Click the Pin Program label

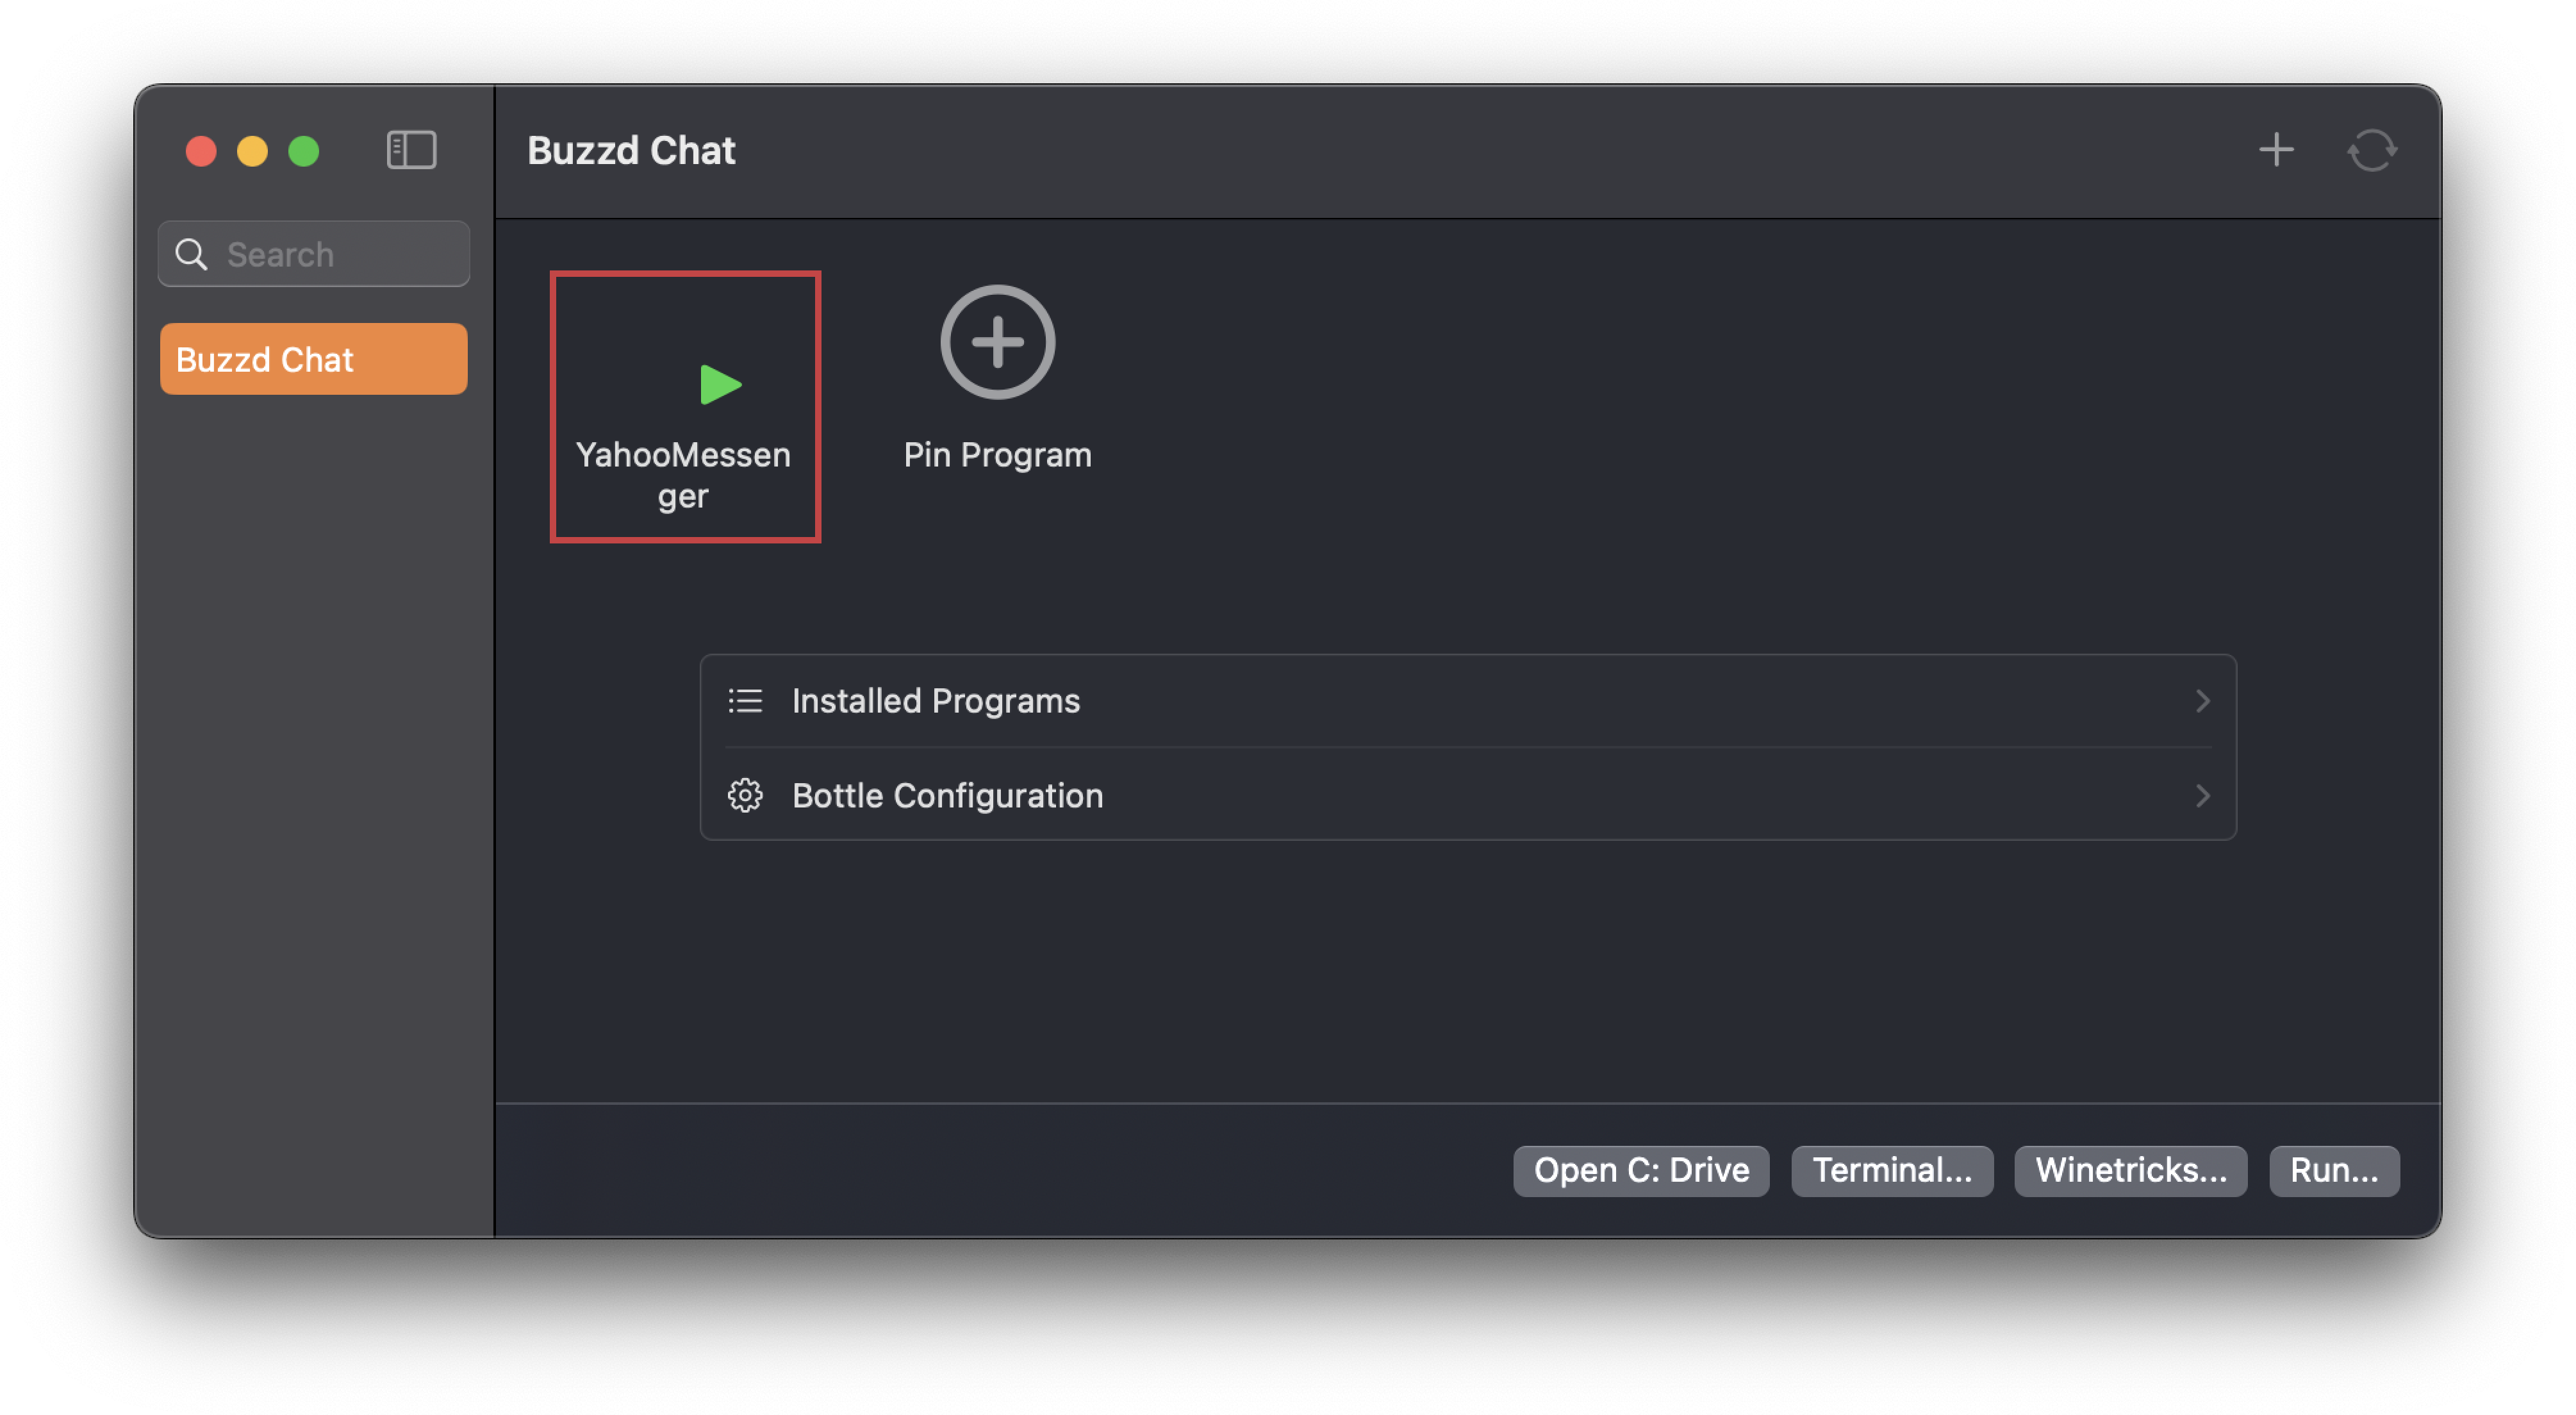click(x=997, y=455)
